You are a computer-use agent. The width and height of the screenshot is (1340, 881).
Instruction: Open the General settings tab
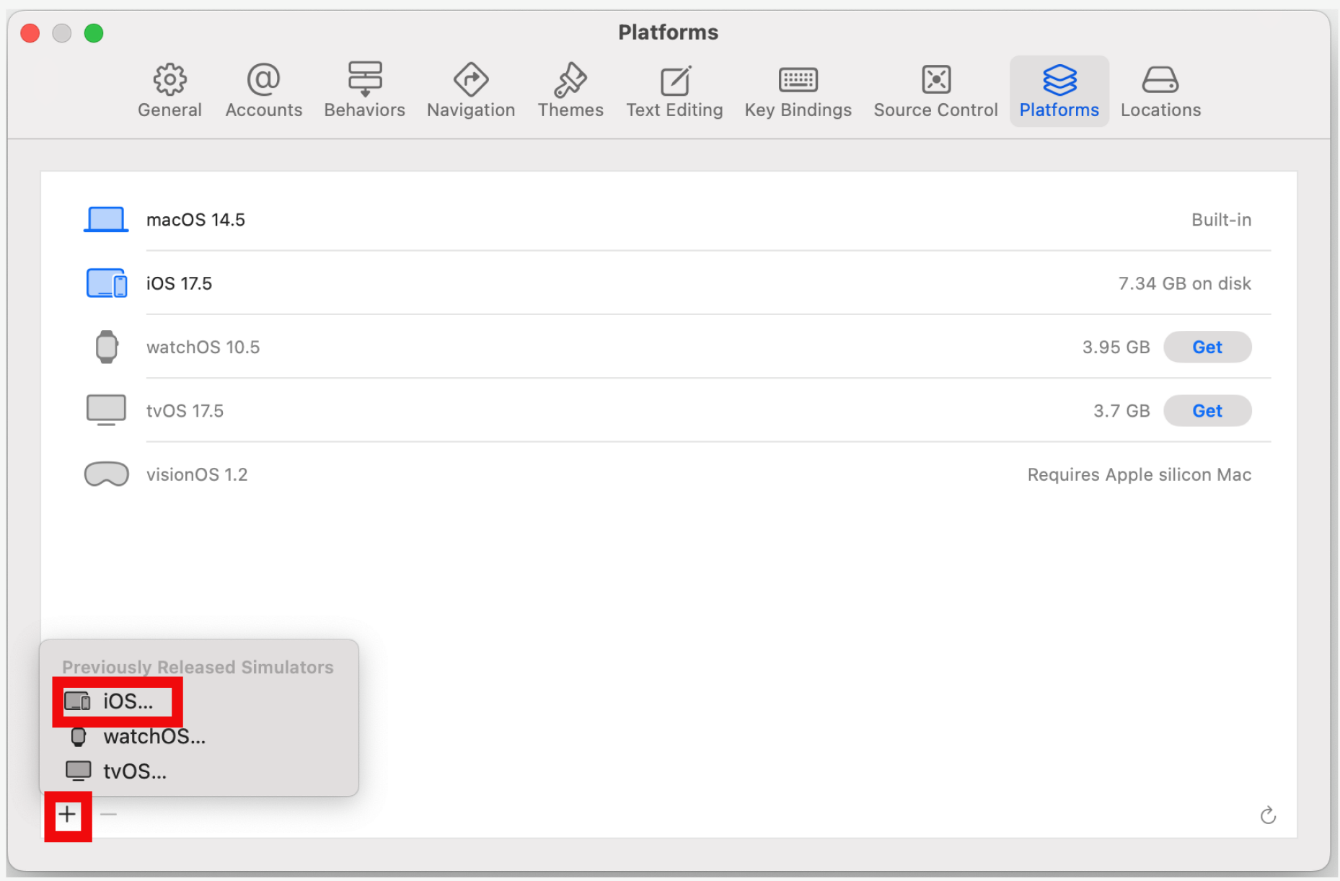tap(170, 91)
